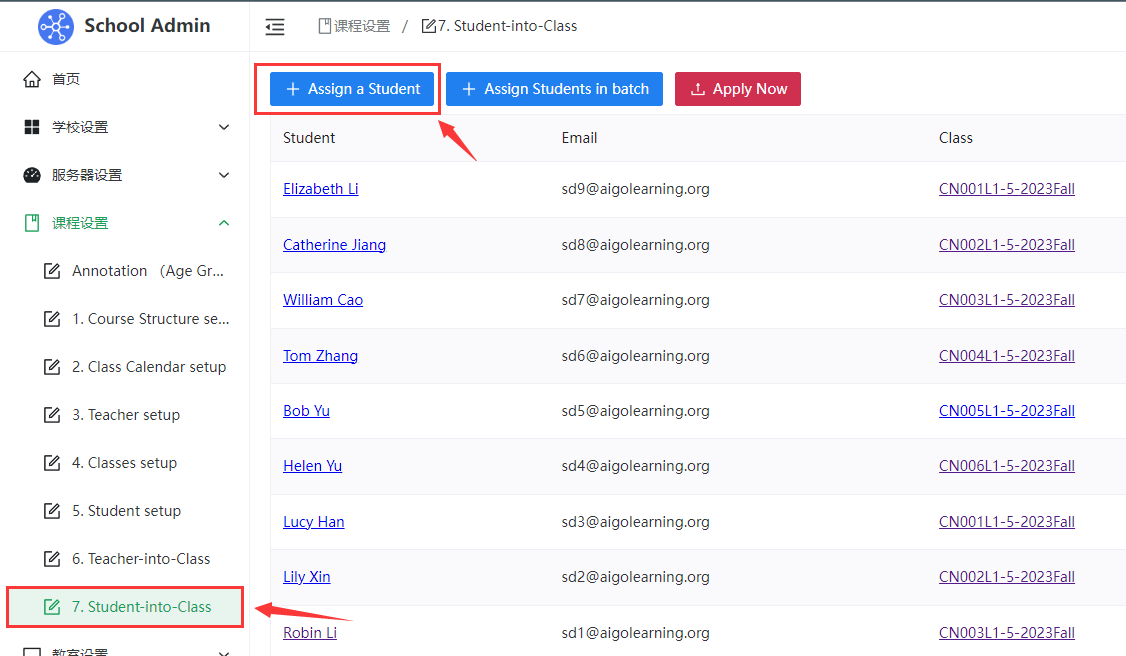Screen dimensions: 1126x656
Task: Click the 课程设置 book icon in sidebar
Action: click(32, 223)
